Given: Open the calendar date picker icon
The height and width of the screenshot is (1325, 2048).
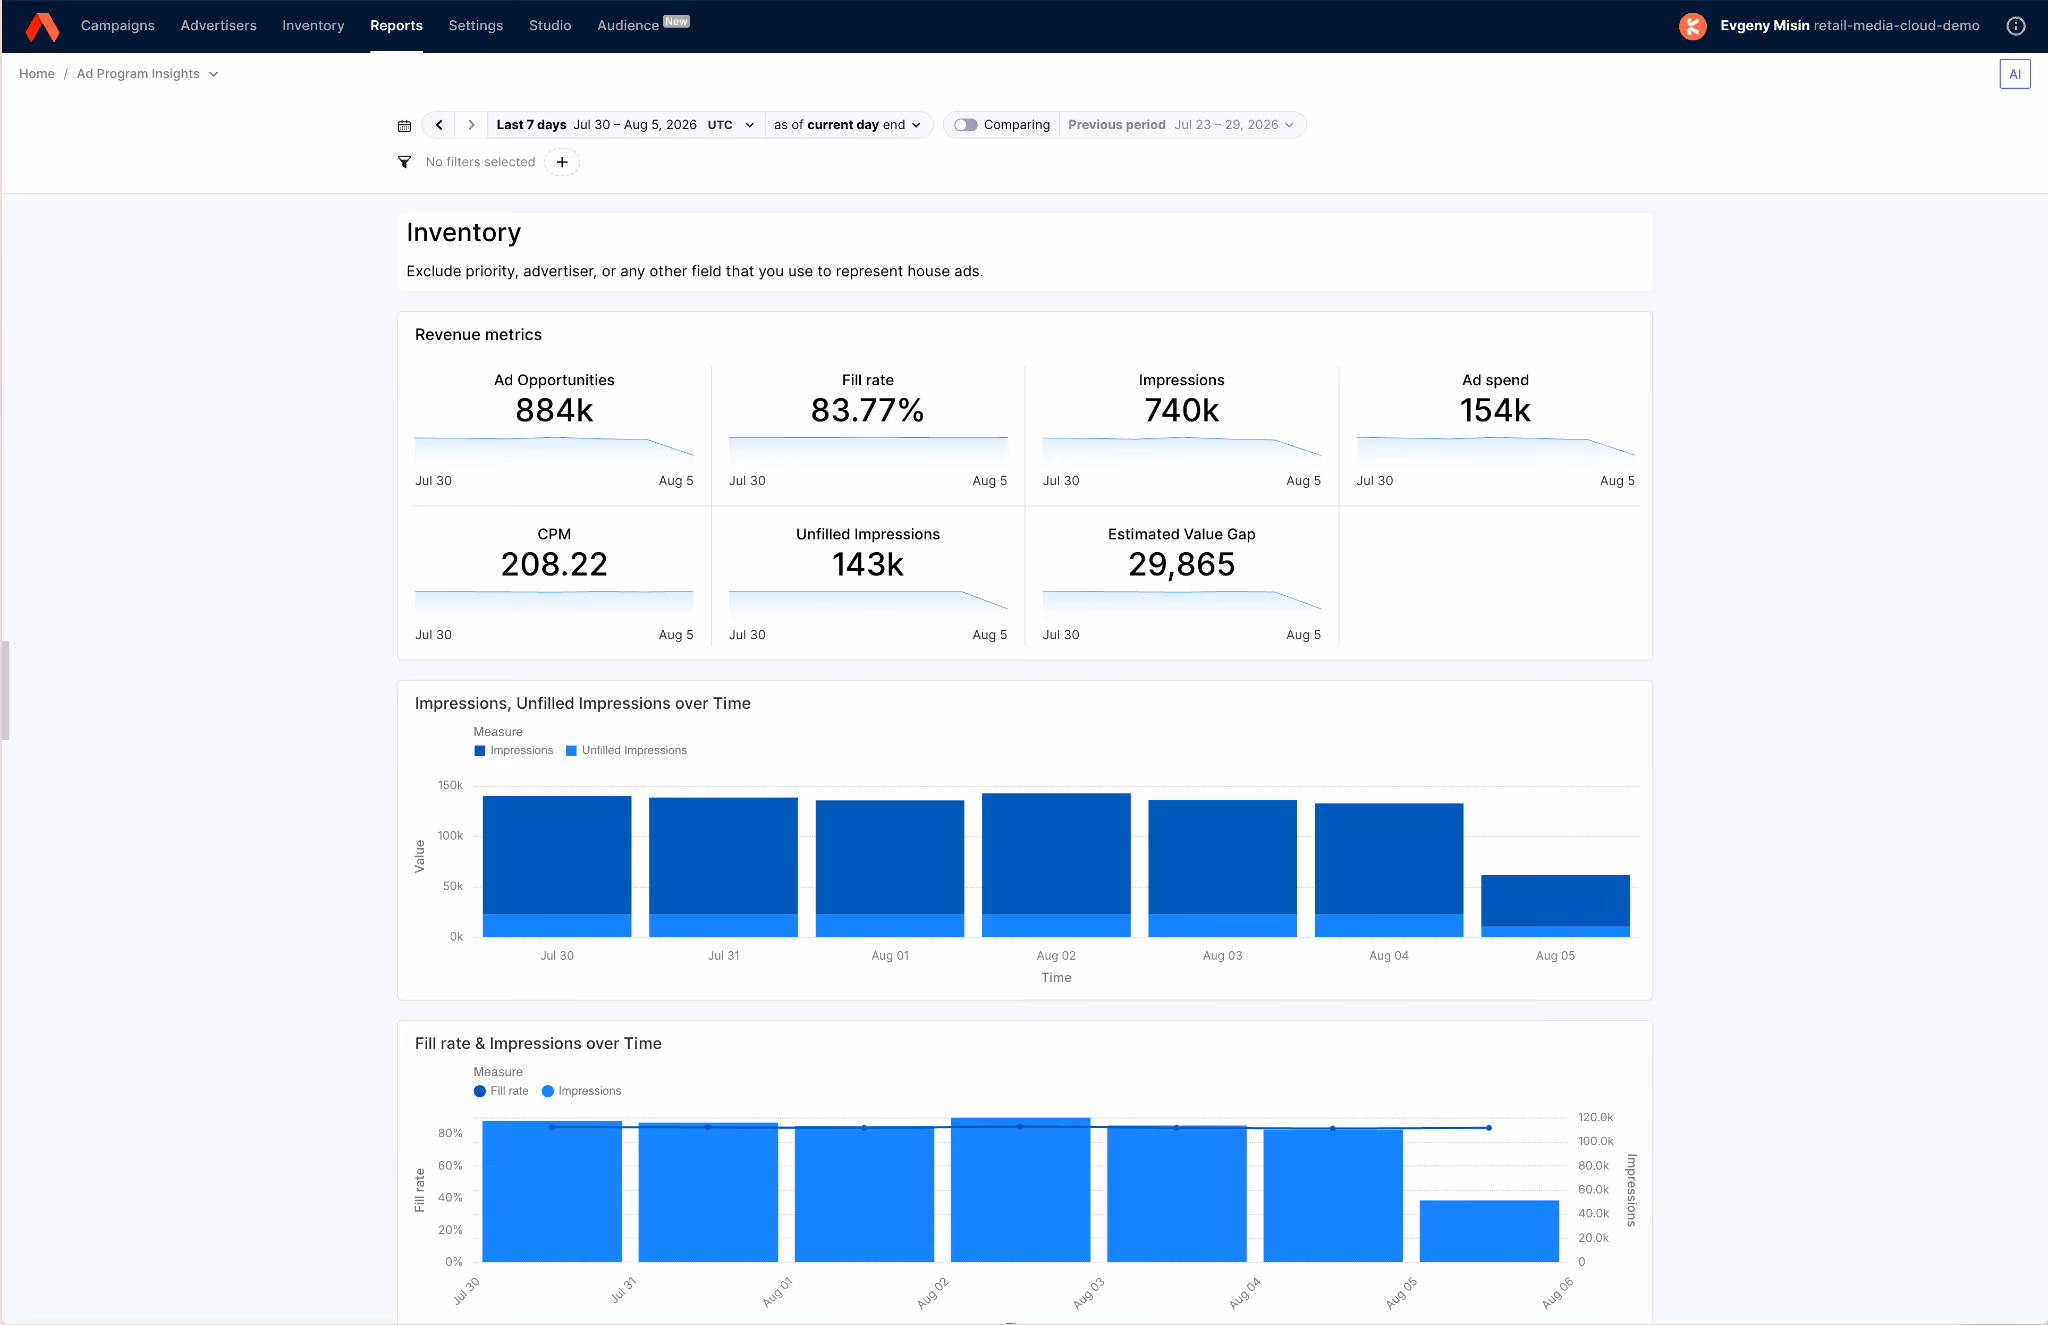Looking at the screenshot, I should pos(404,126).
